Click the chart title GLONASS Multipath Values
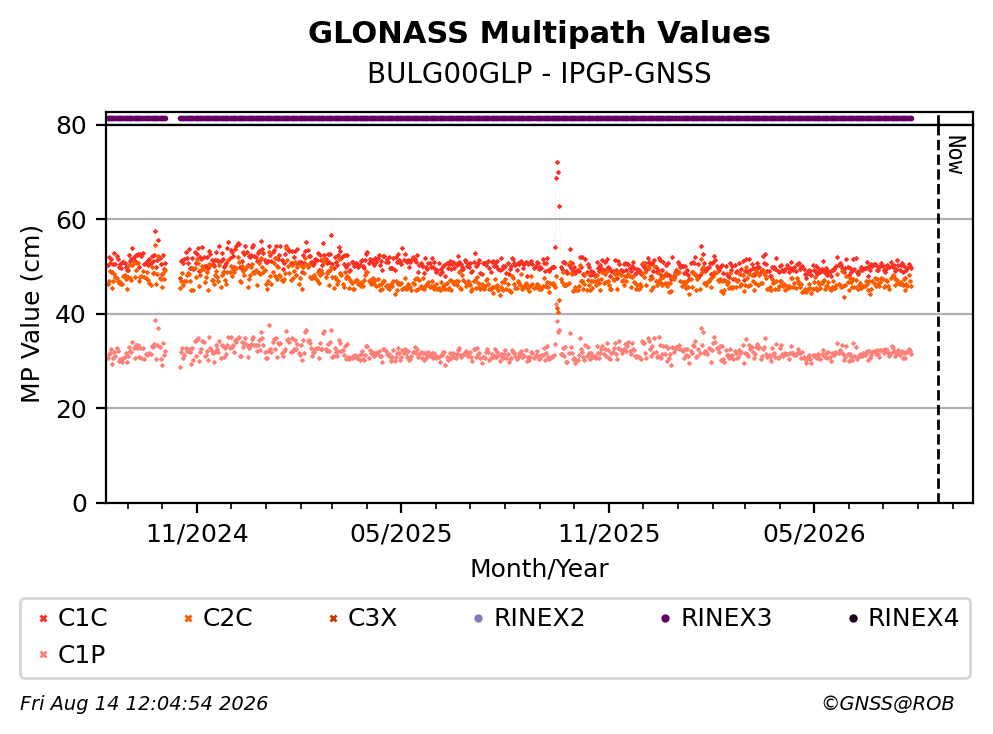 click(x=539, y=33)
